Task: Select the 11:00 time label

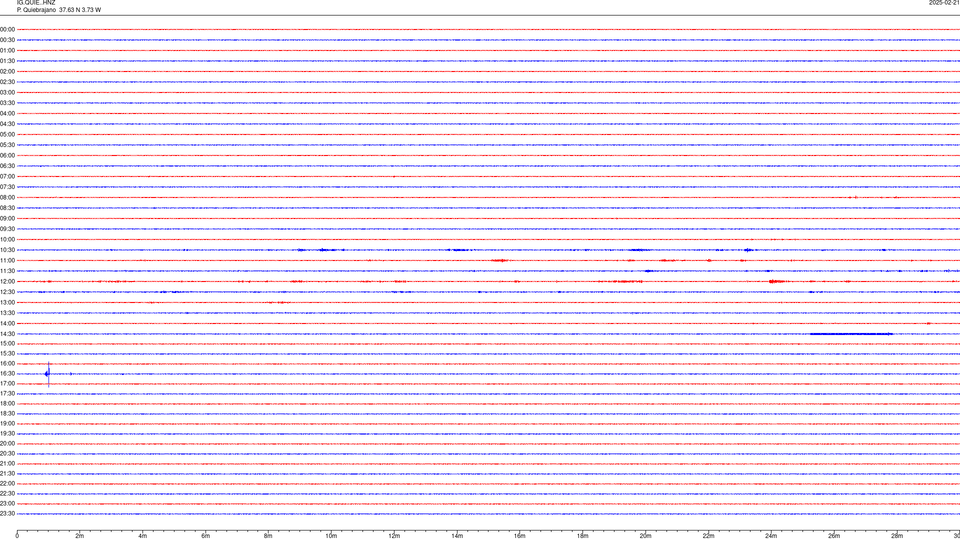Action: [x=7, y=261]
